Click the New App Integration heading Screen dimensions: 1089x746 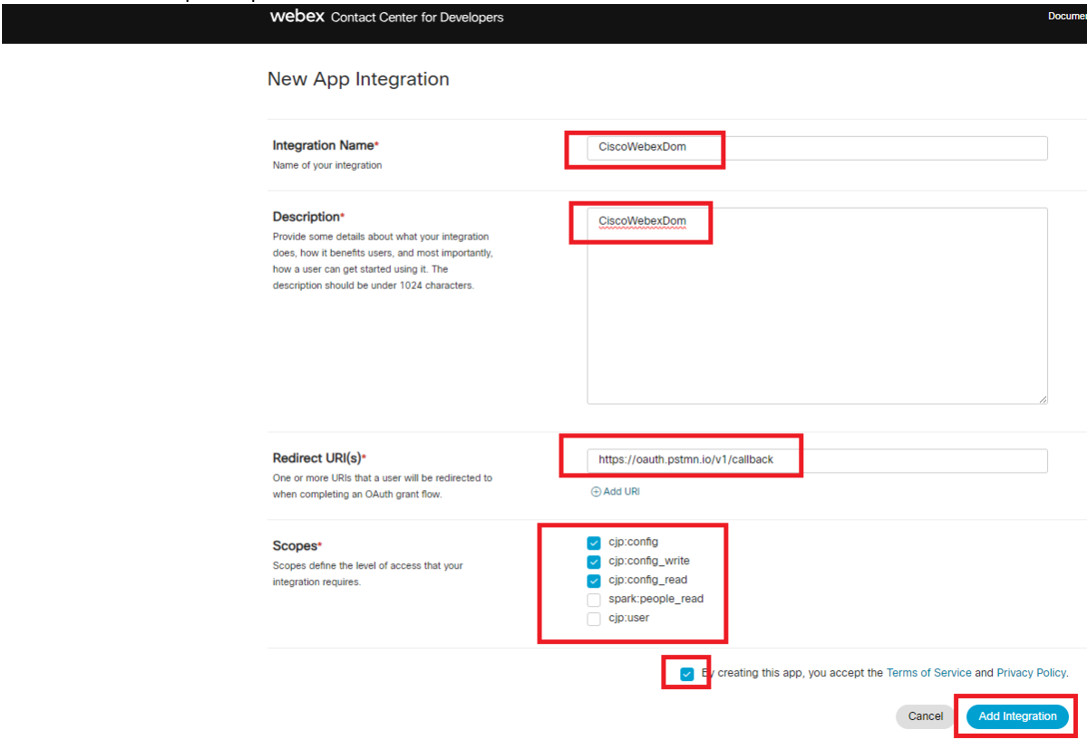358,79
